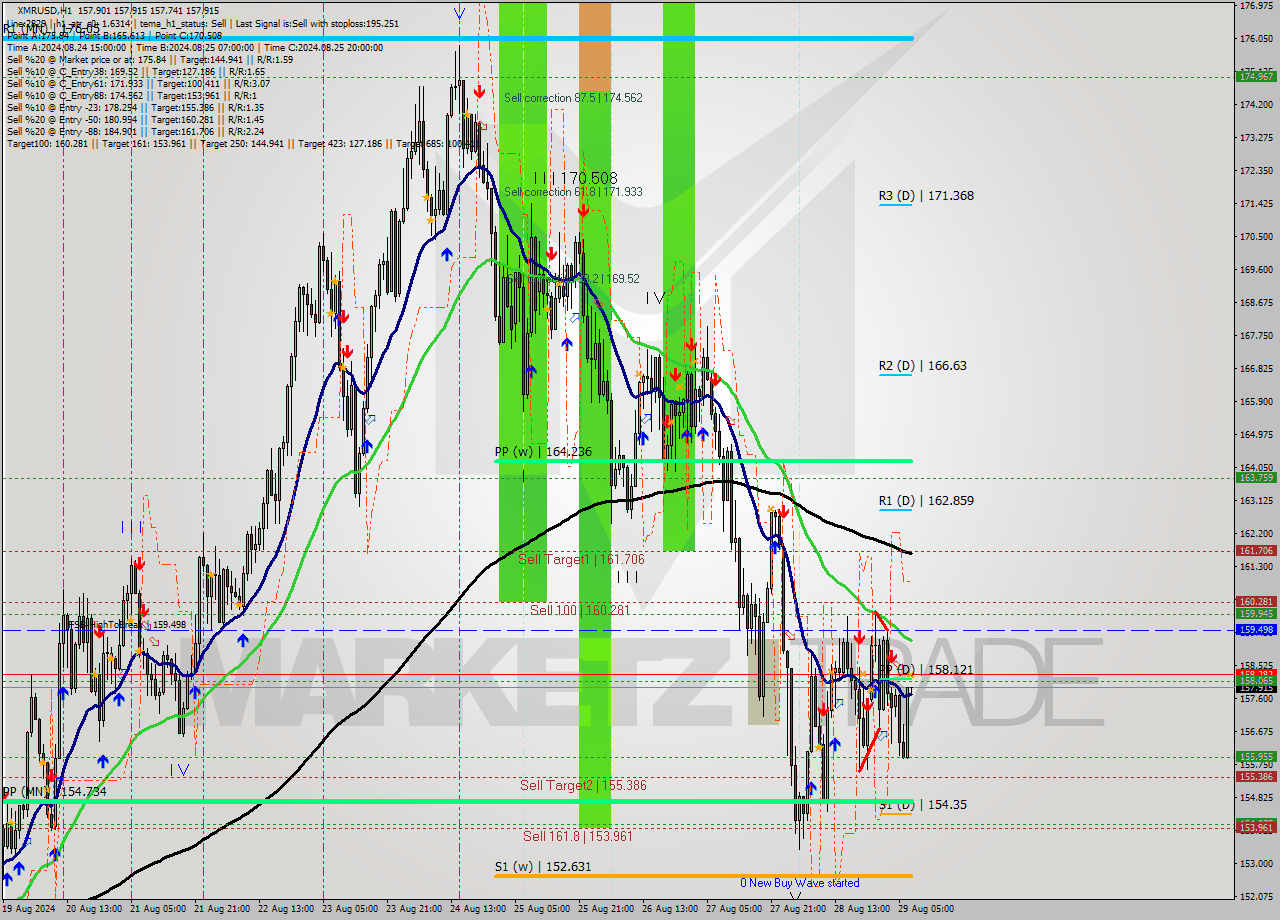
Task: Click the red 153.961 price tag on axis
Action: 1256,827
